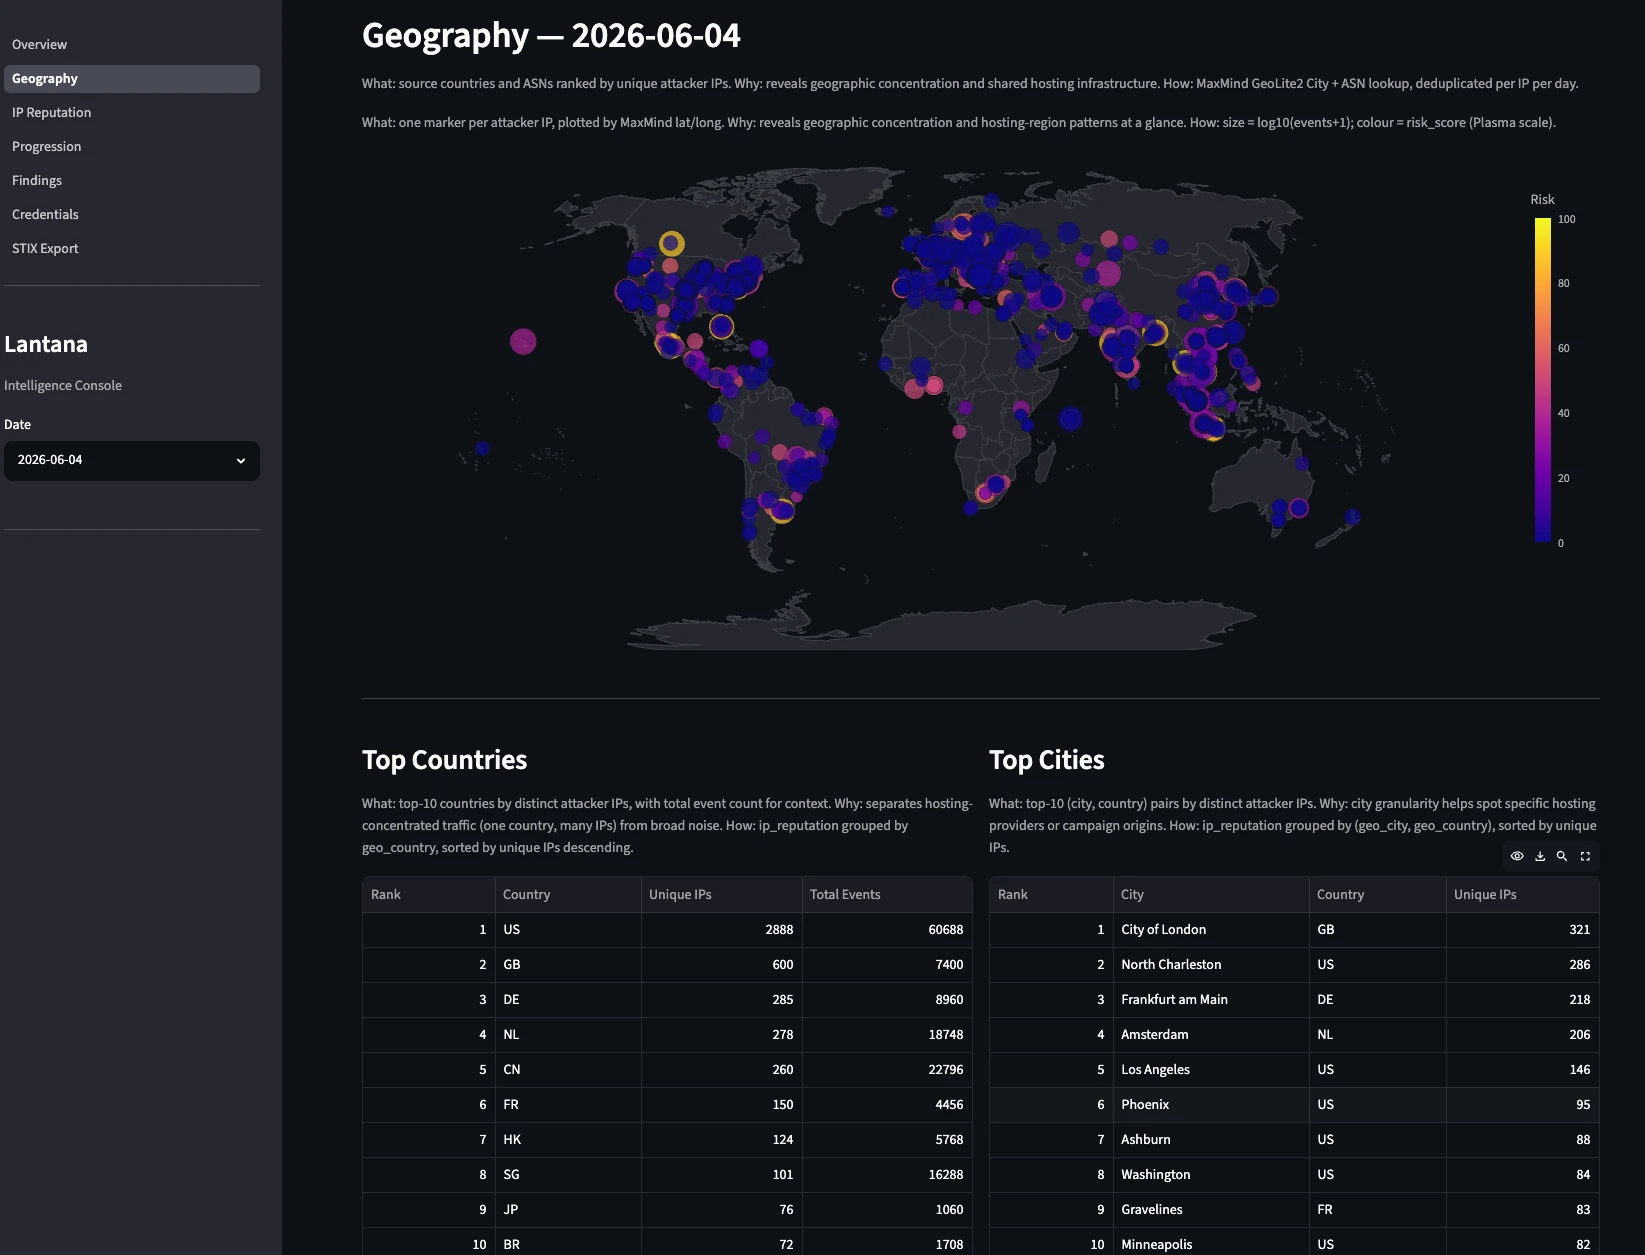Click the Risk color scale bar

tap(1543, 380)
